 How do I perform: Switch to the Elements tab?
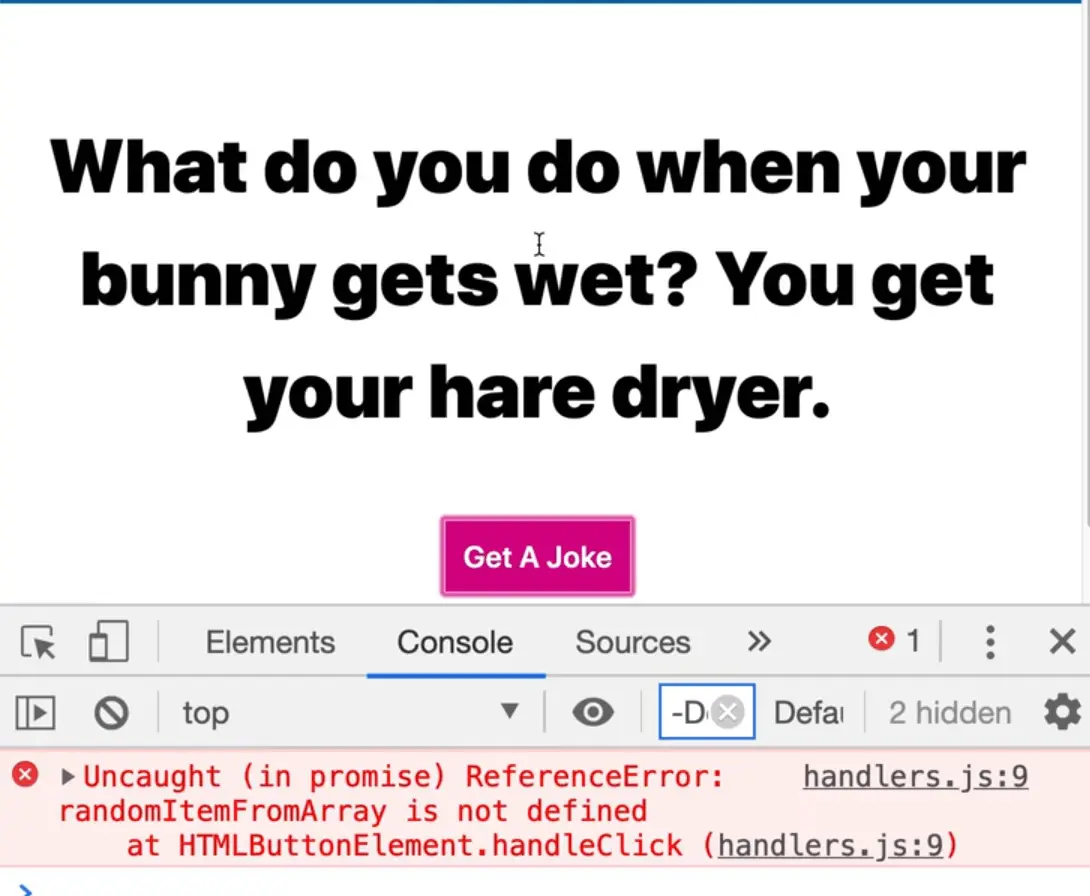coord(270,642)
